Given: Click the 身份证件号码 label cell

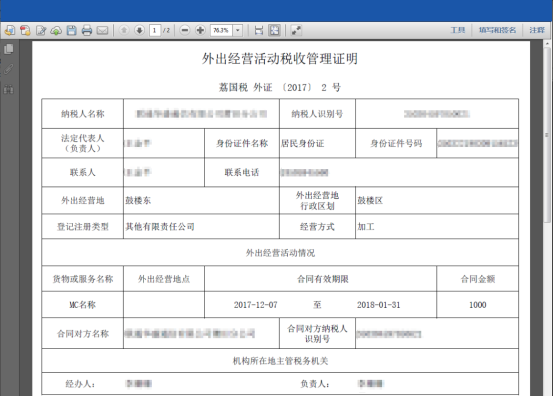Looking at the screenshot, I should 396,143.
